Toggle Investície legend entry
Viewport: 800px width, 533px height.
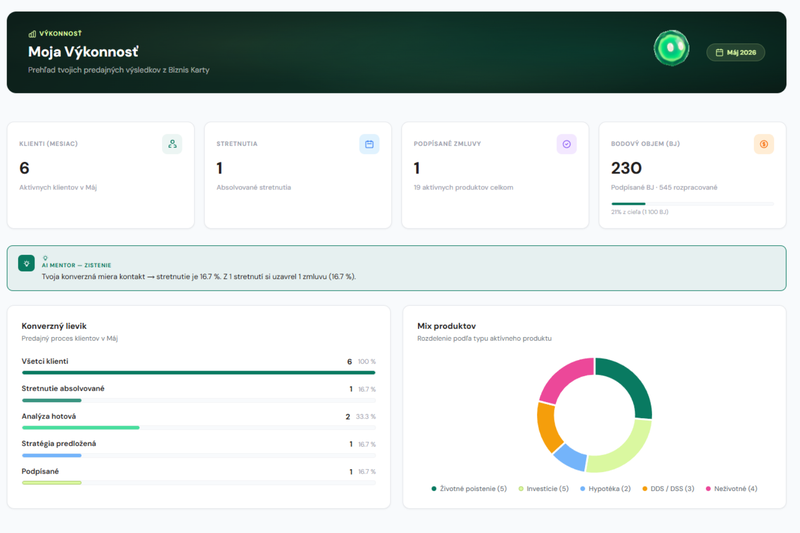tap(543, 489)
